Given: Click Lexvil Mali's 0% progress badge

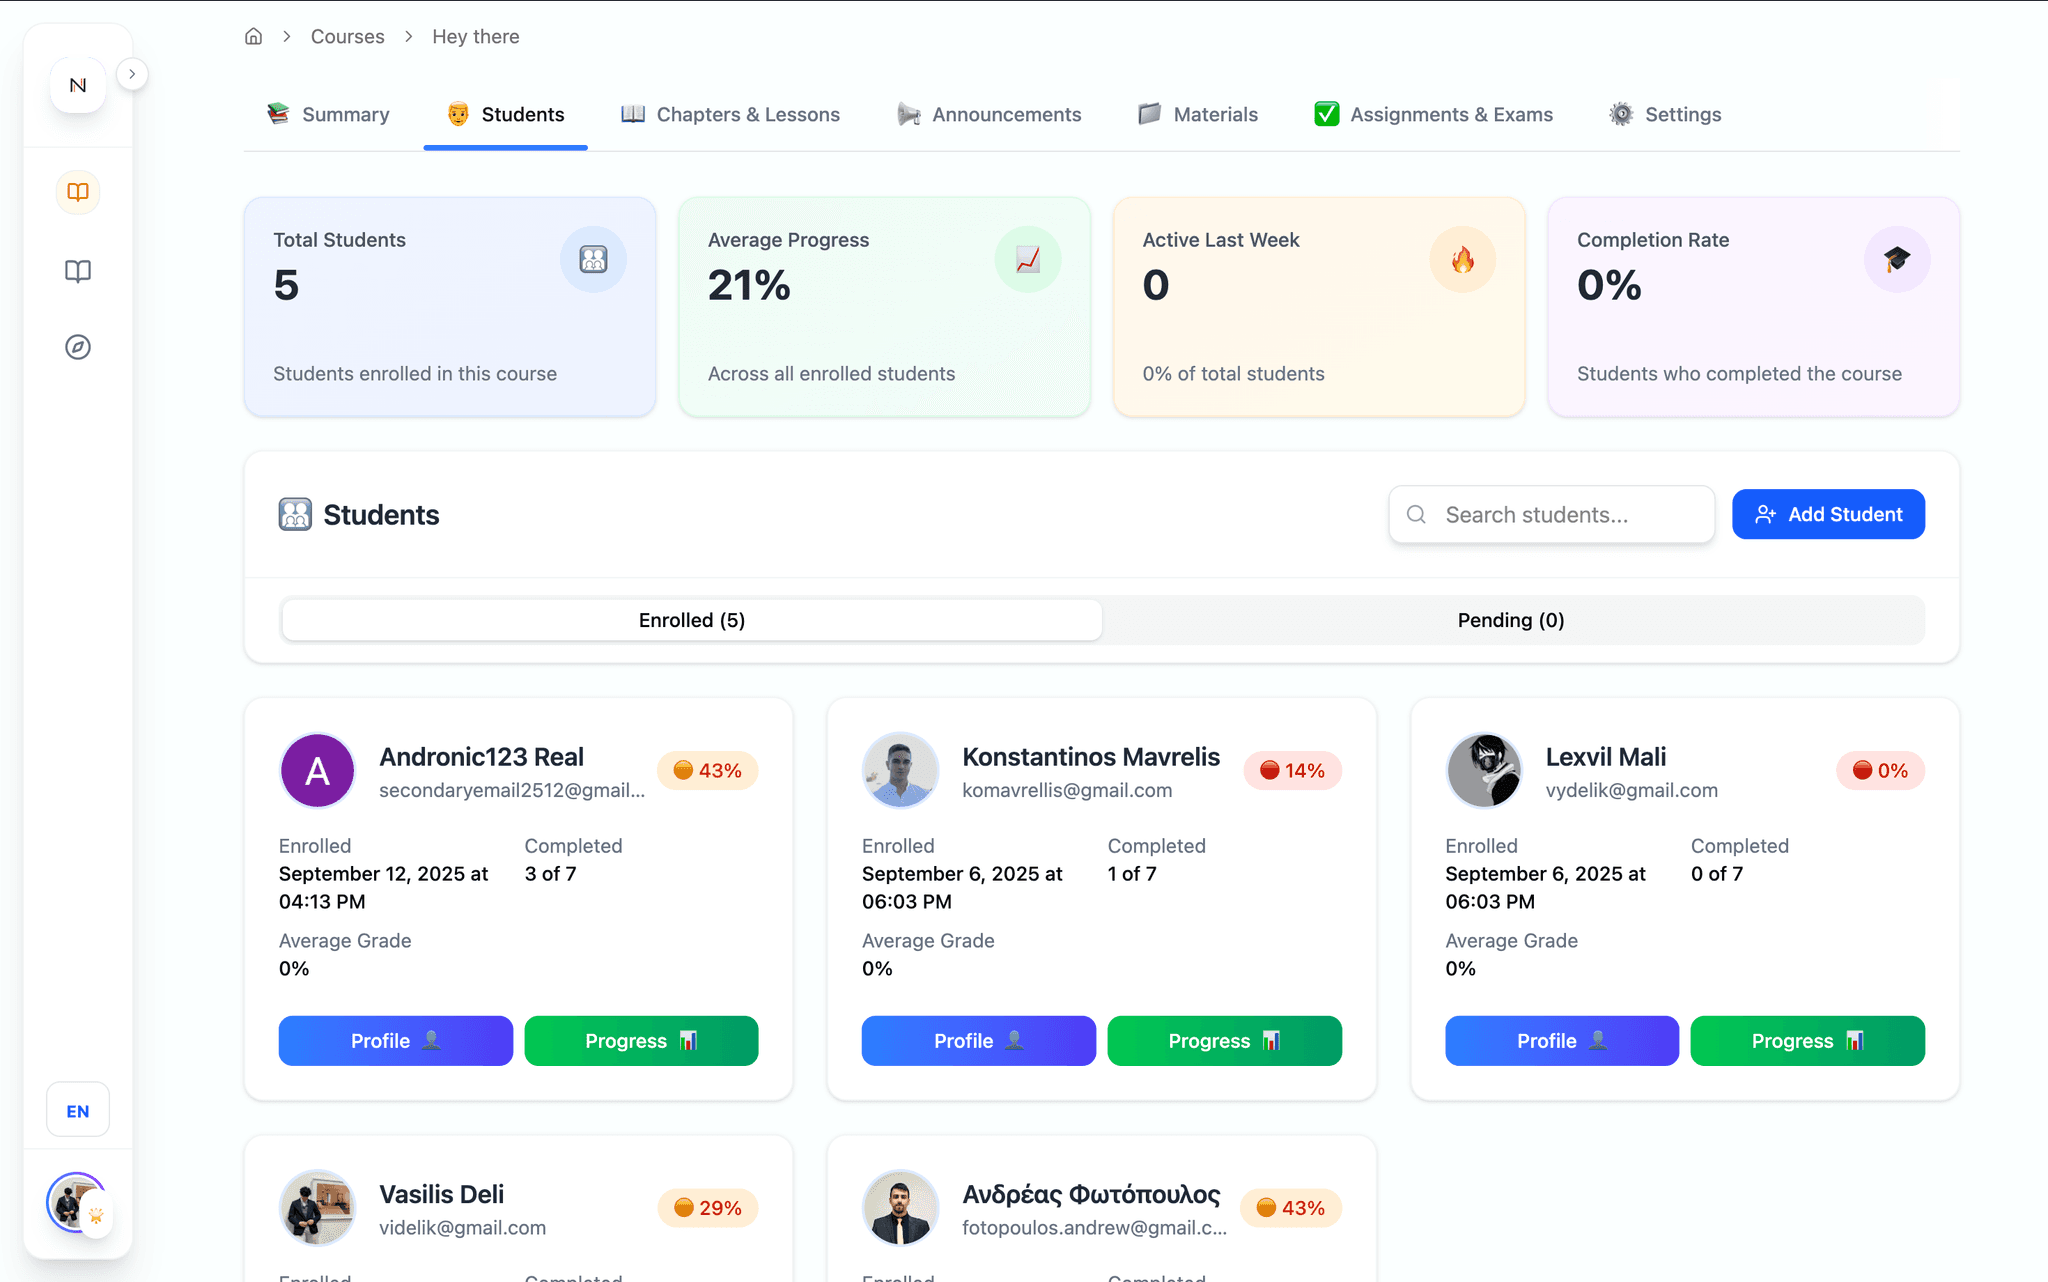Looking at the screenshot, I should coord(1880,771).
